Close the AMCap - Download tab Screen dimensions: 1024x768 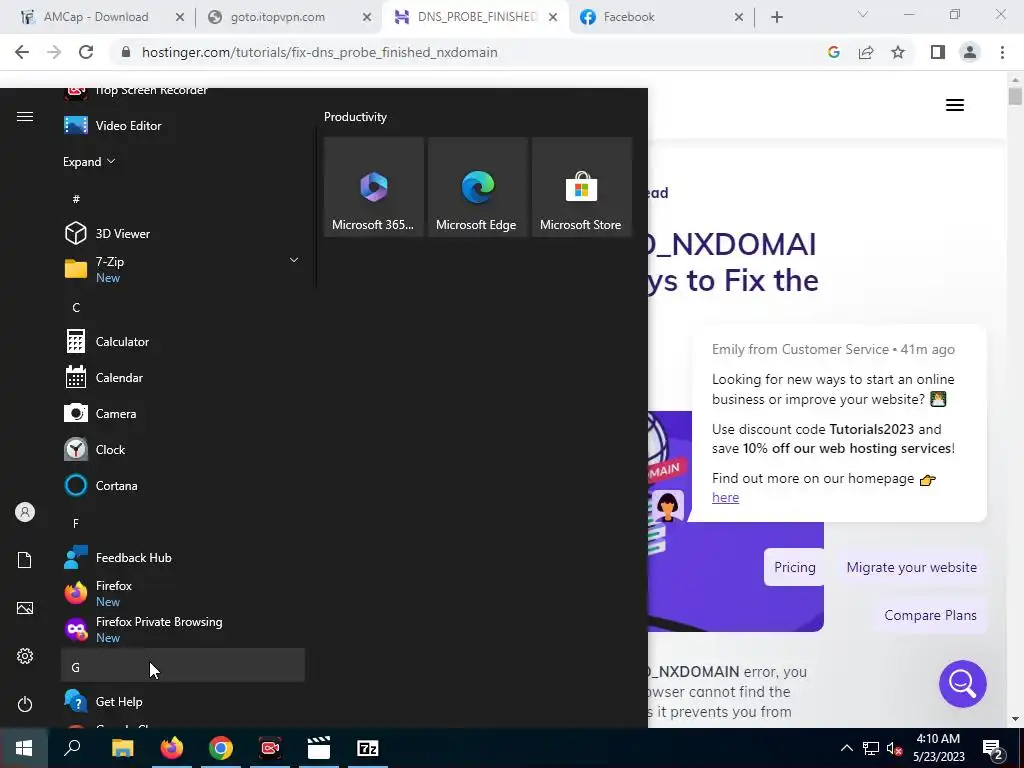180,17
